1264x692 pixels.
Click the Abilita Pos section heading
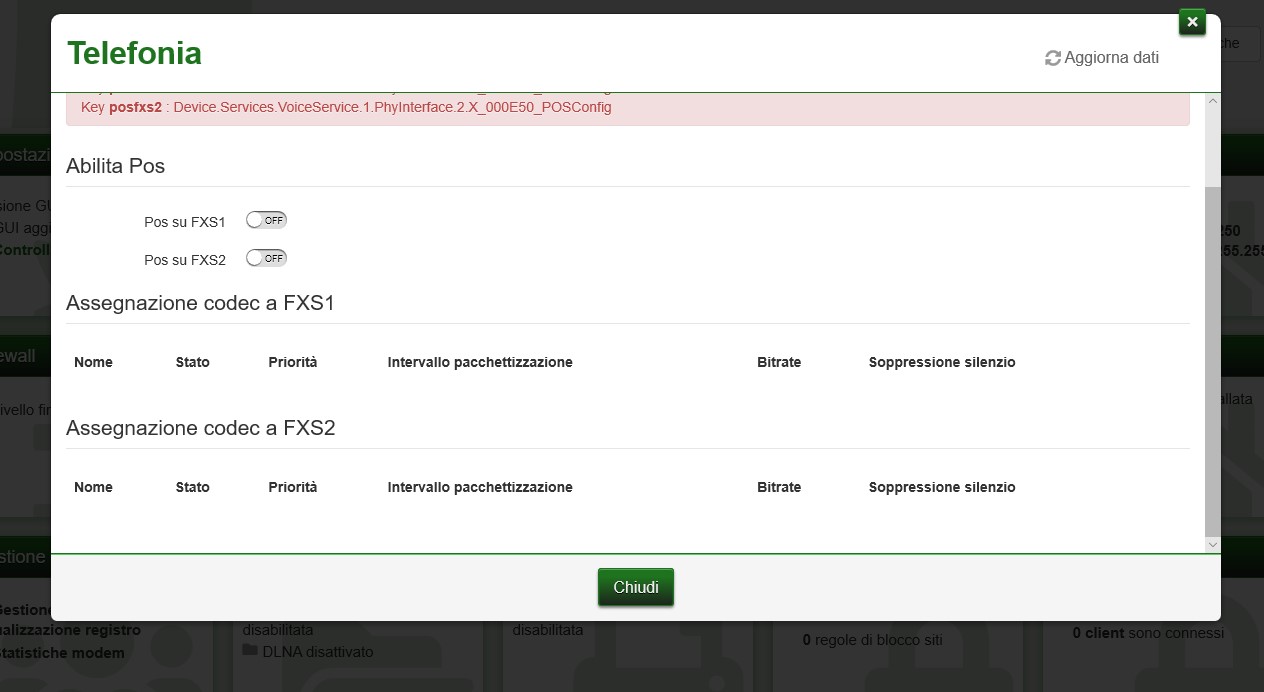pyautogui.click(x=115, y=166)
